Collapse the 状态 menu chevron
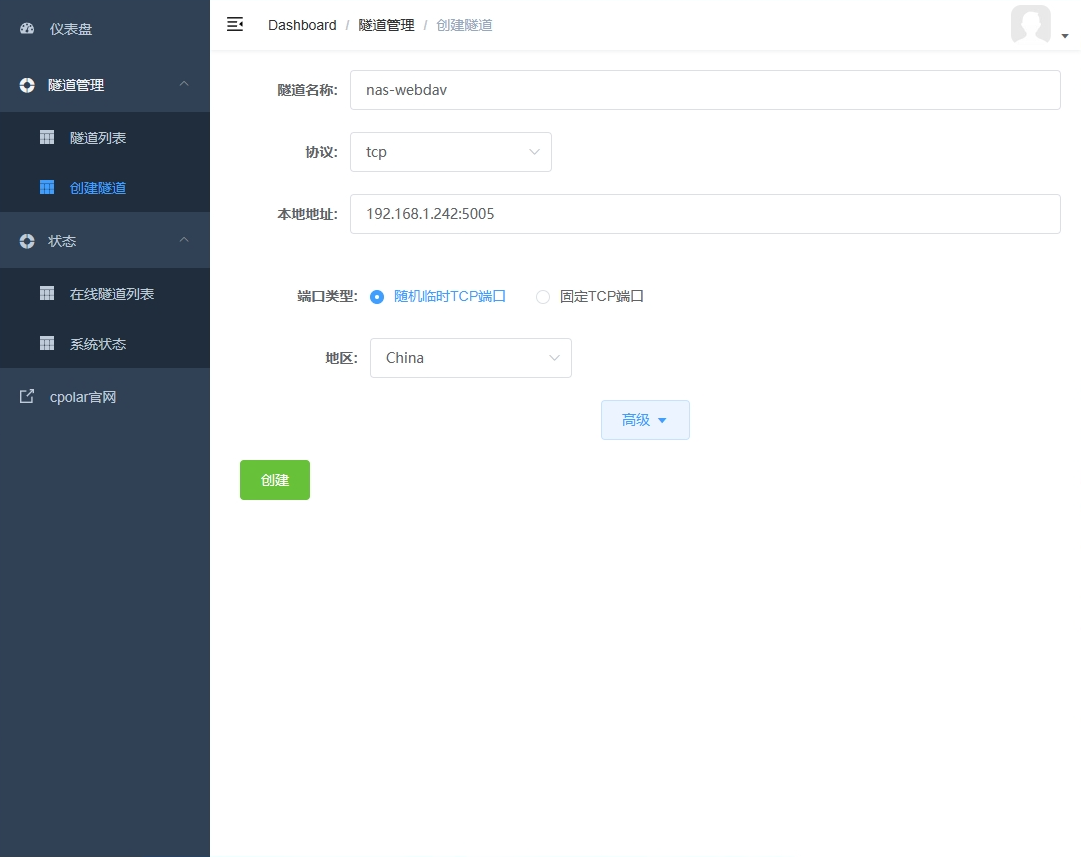The width and height of the screenshot is (1081, 857). [x=184, y=239]
